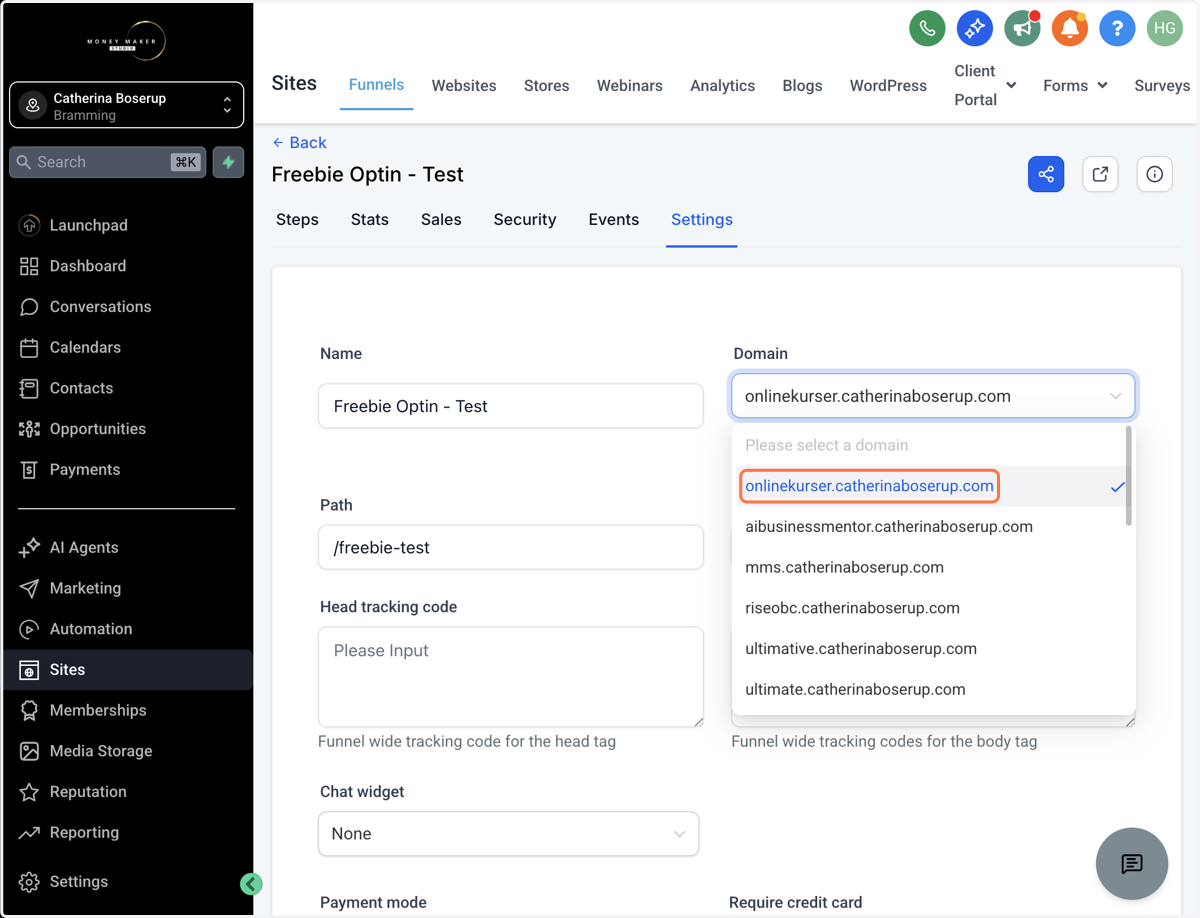
Task: Switch to Stores tab
Action: coord(546,86)
